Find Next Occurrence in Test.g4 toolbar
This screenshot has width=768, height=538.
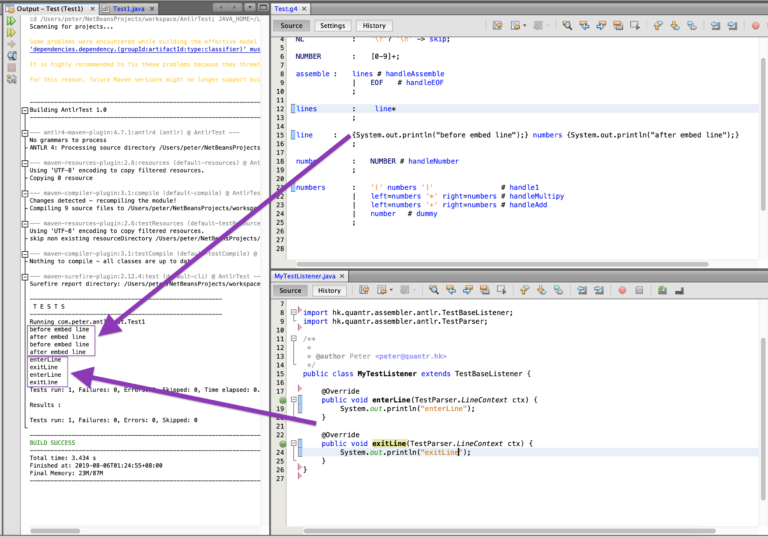[601, 25]
